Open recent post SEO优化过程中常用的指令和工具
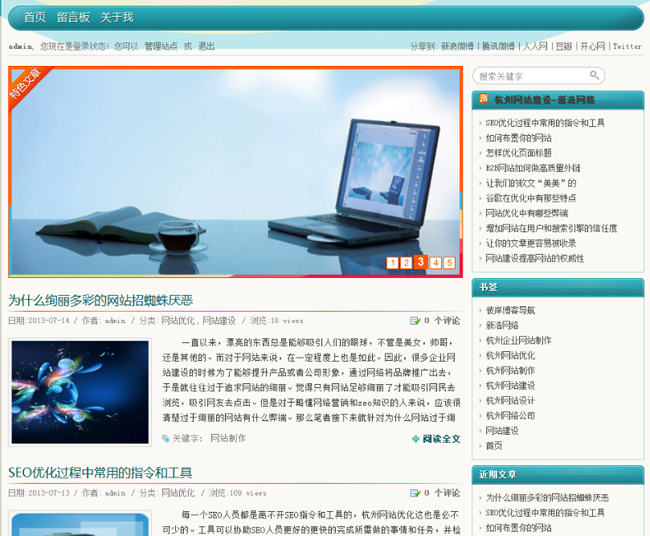The height and width of the screenshot is (536, 650). [x=545, y=512]
